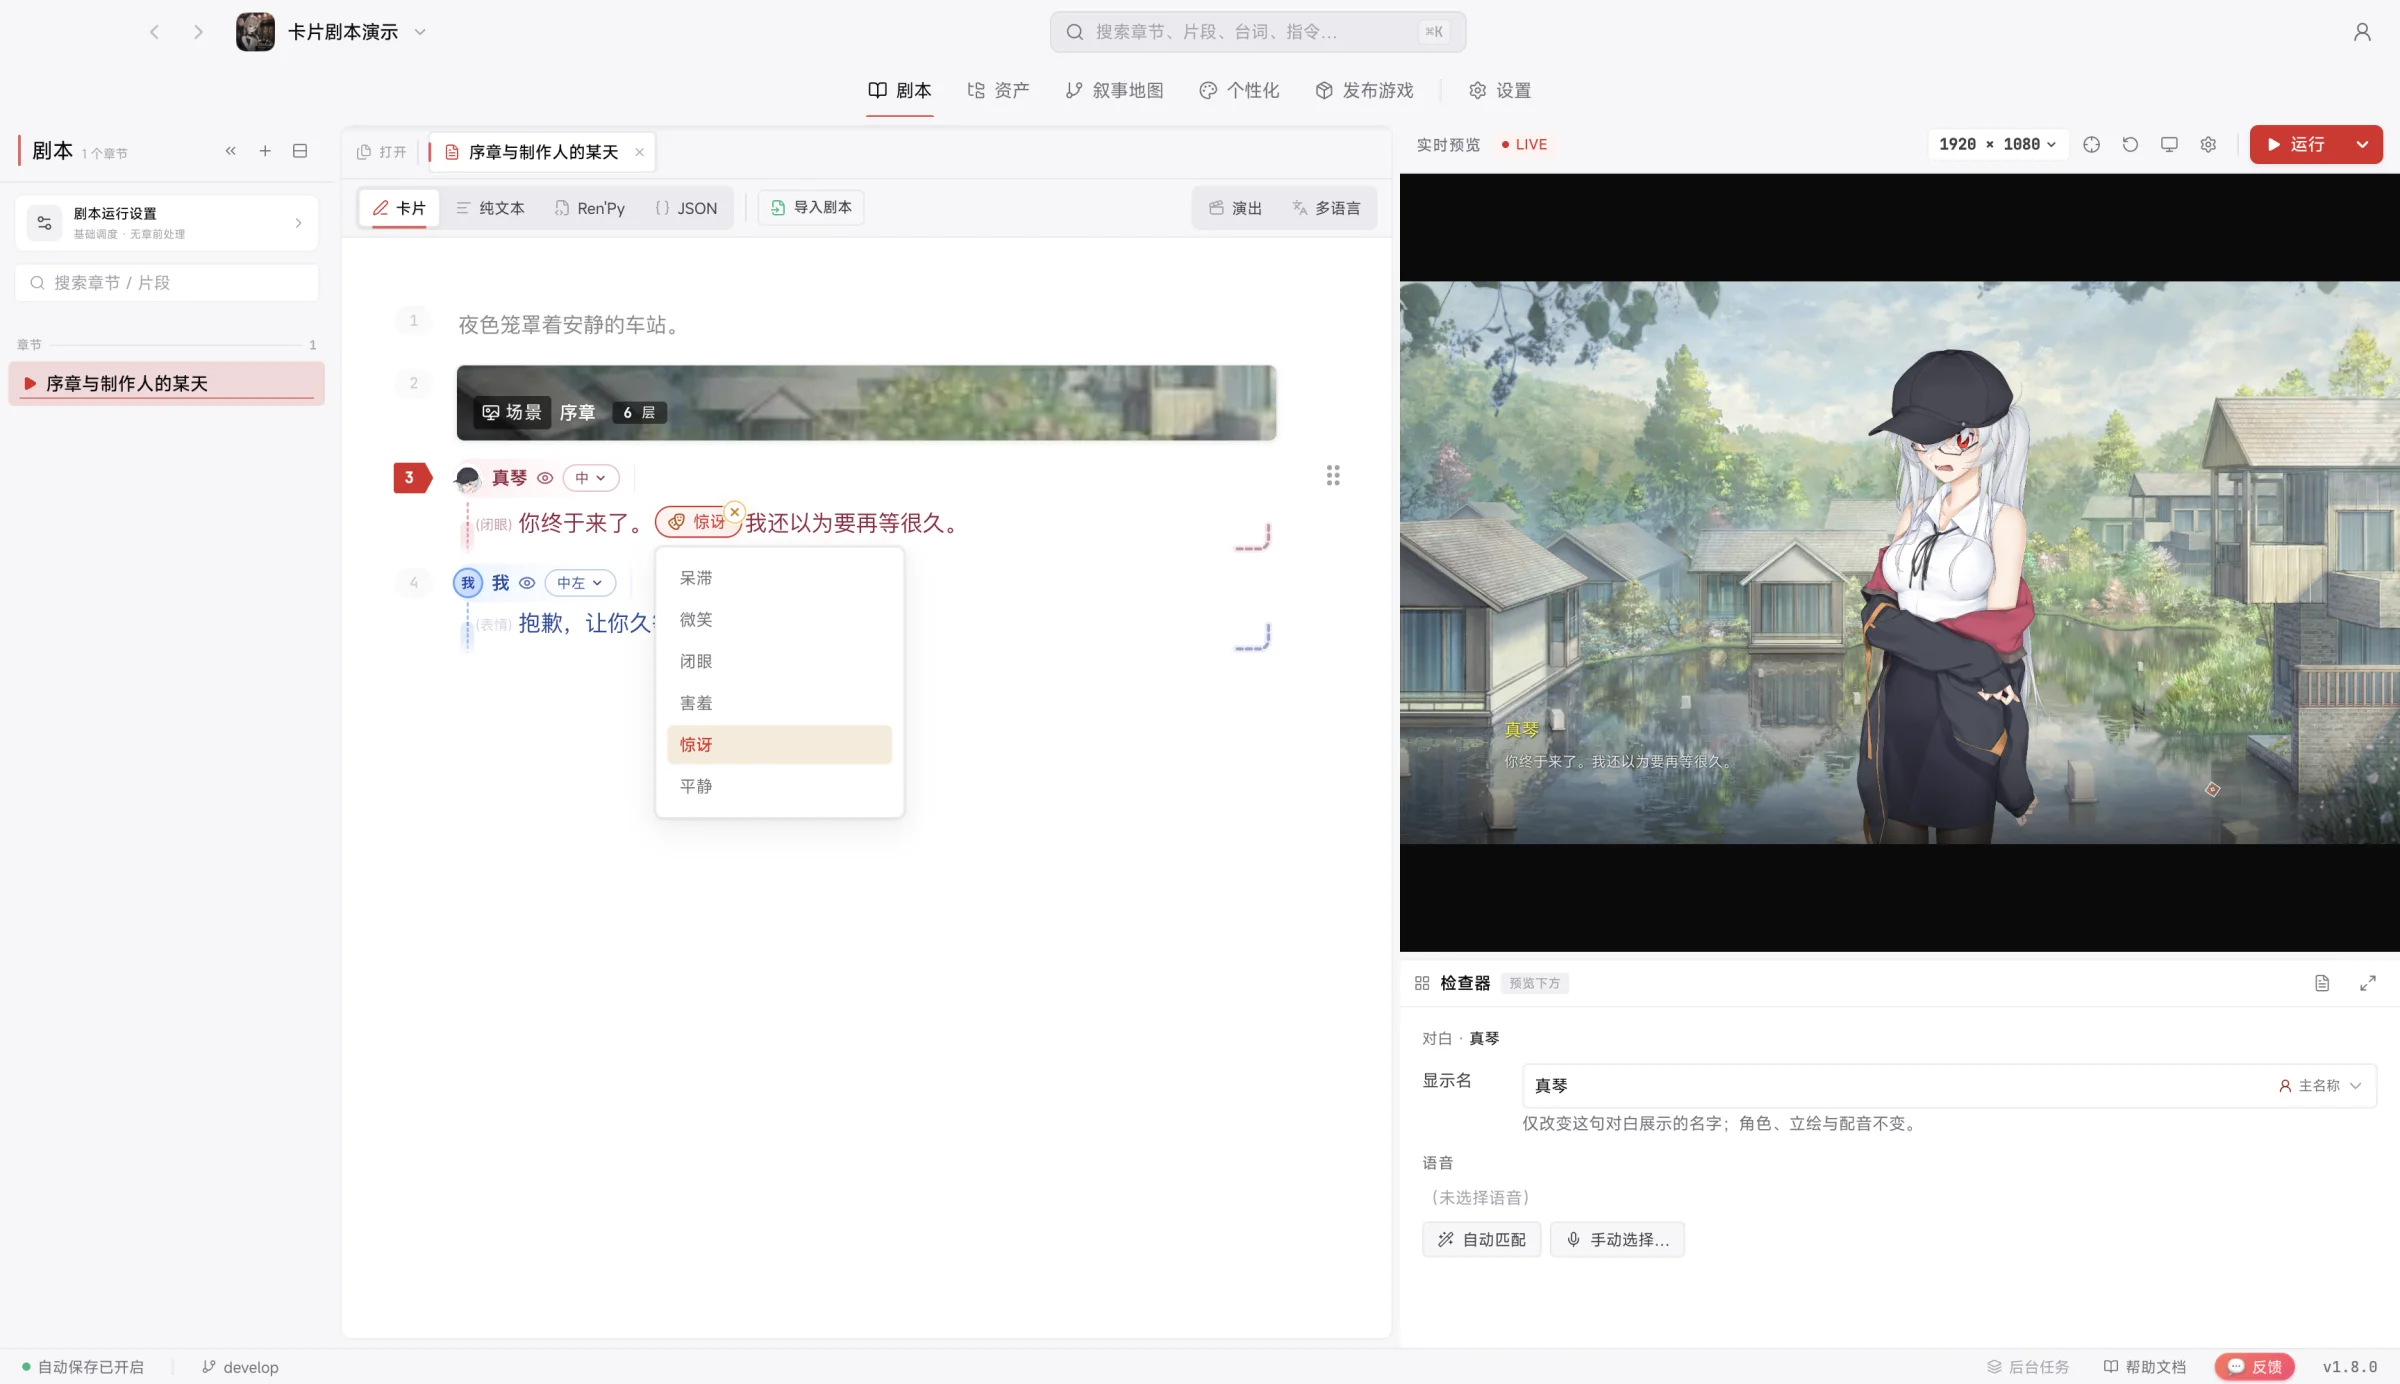Click the 我 avatar badge on line 4
This screenshot has height=1384, width=2400.
click(468, 583)
